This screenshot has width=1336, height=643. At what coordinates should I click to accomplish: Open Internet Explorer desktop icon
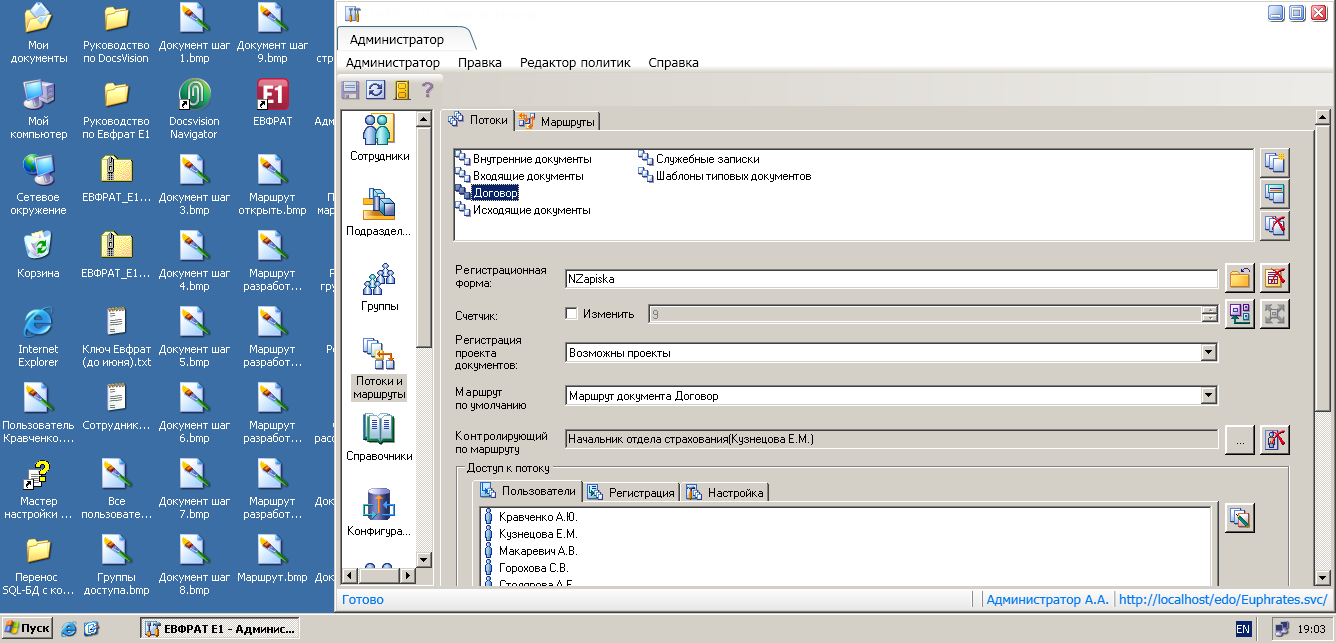click(x=38, y=337)
